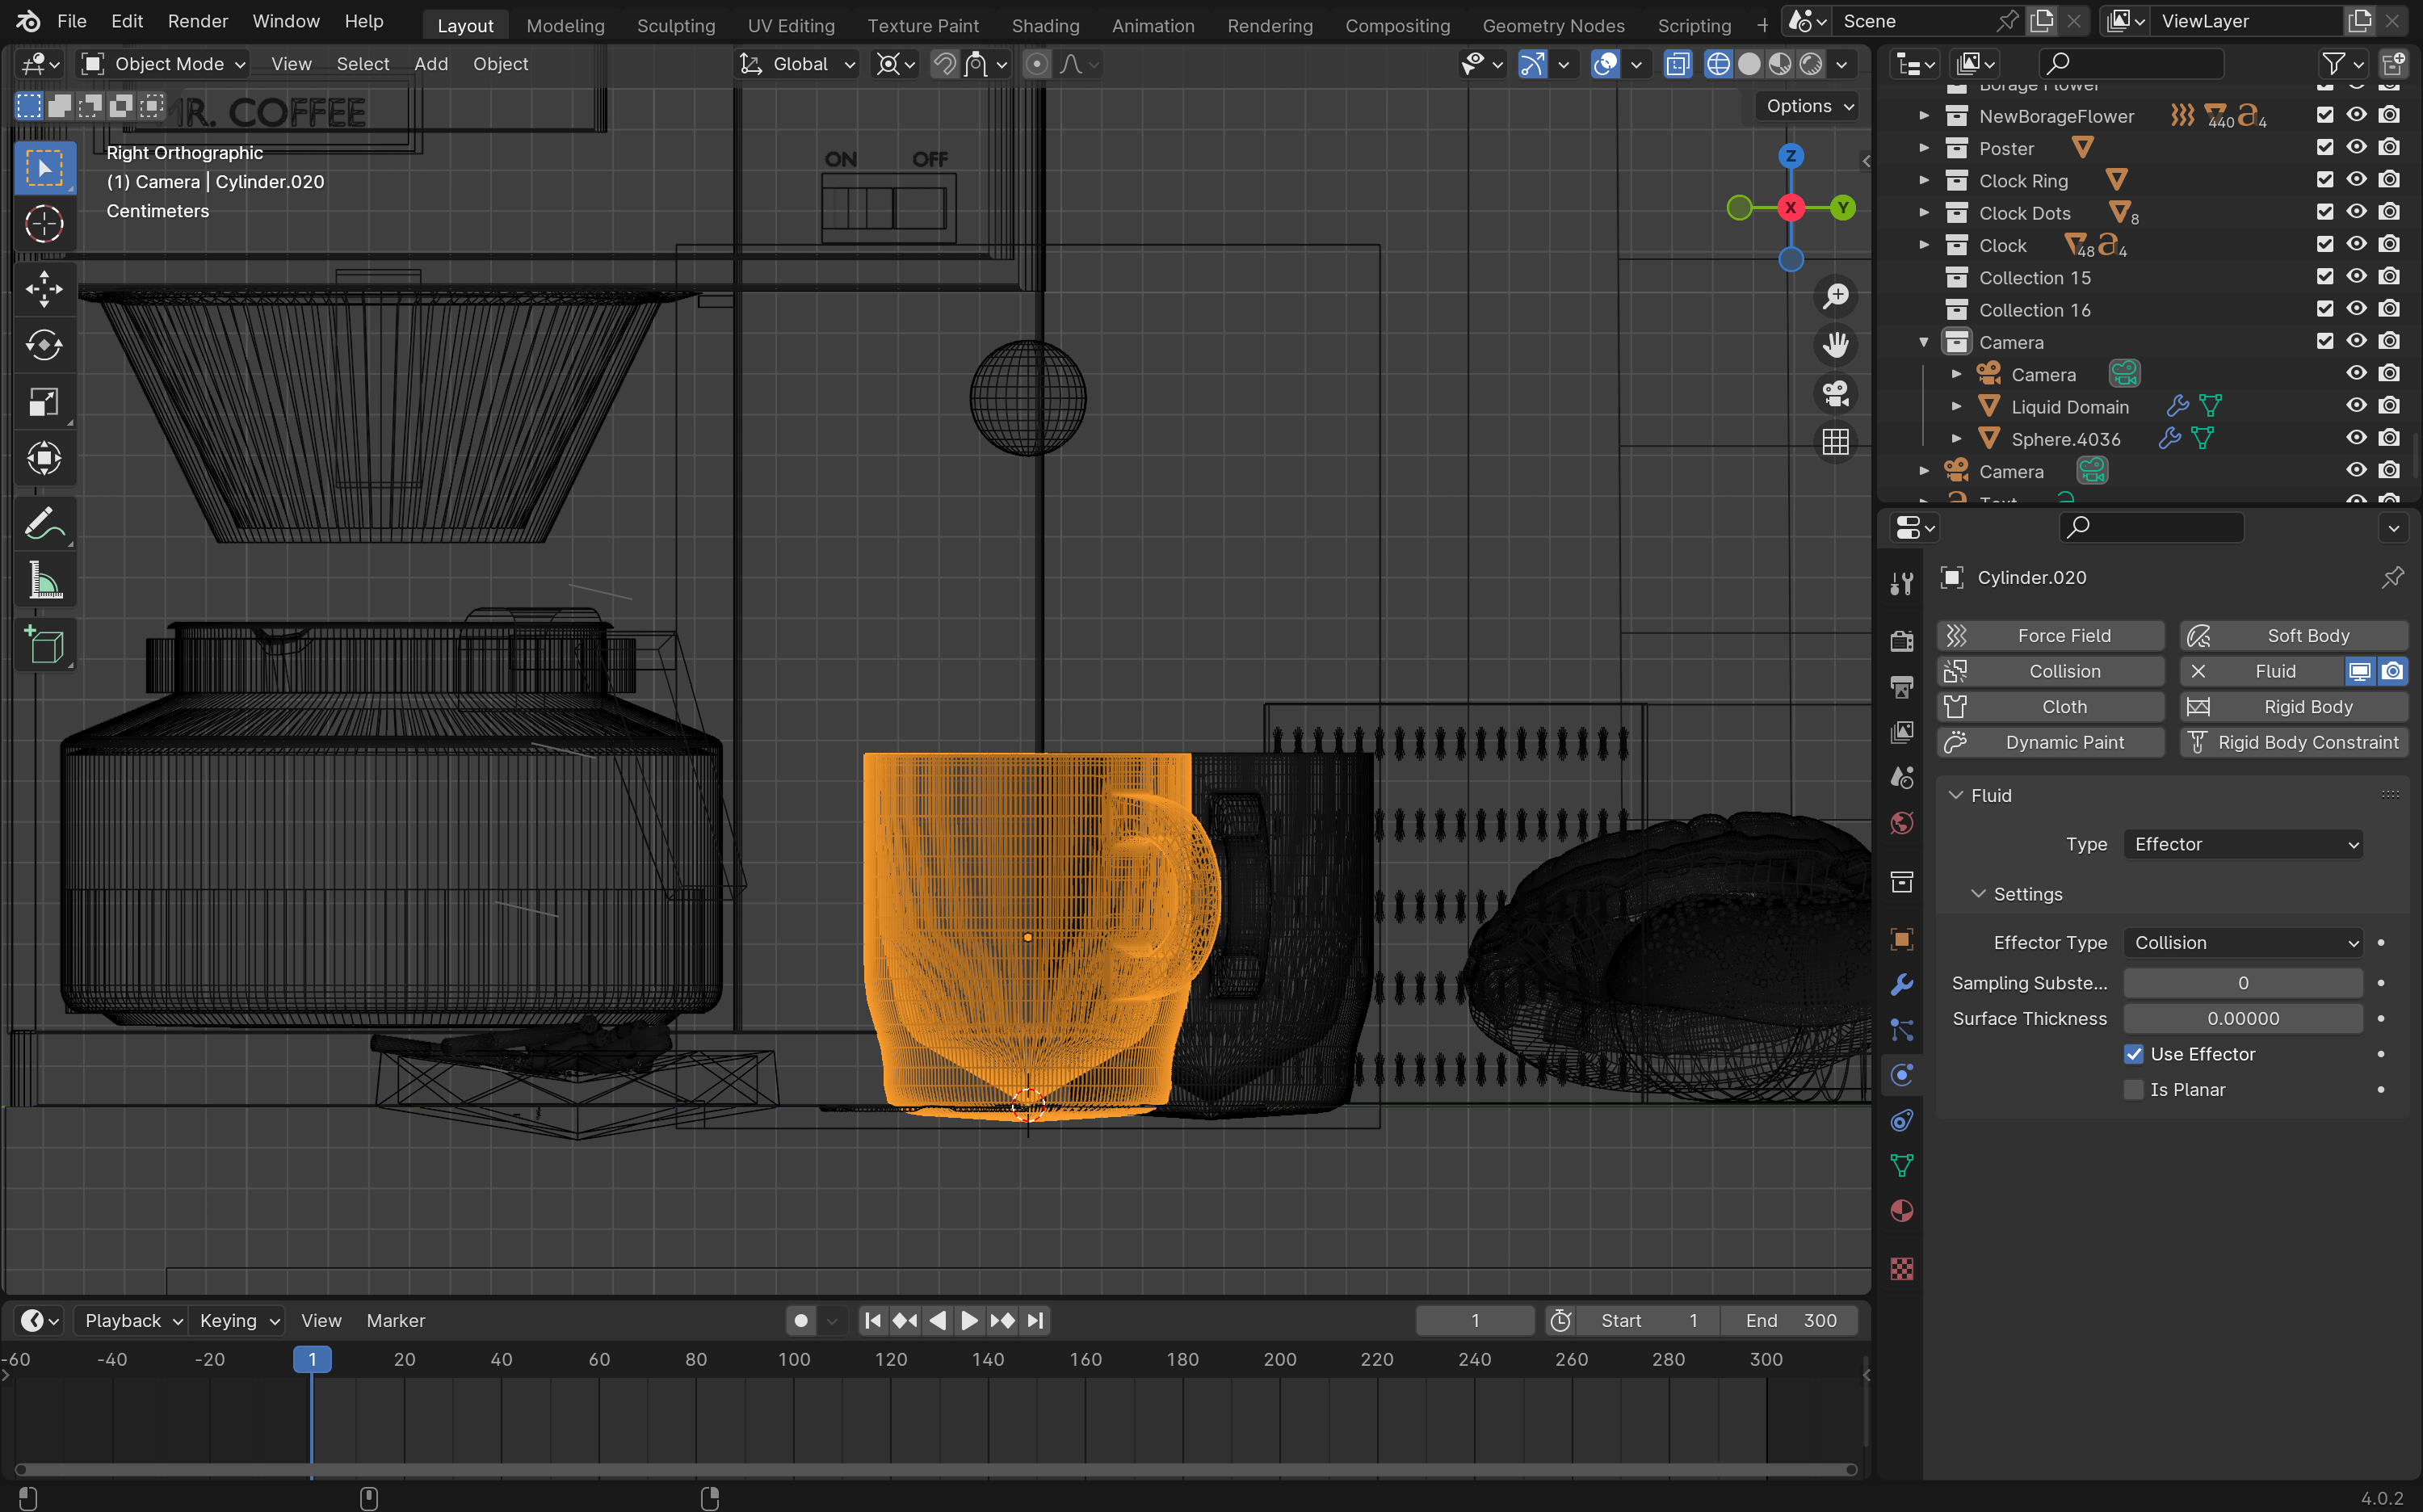Uncheck Poster collection exclude checkbox

point(2325,148)
